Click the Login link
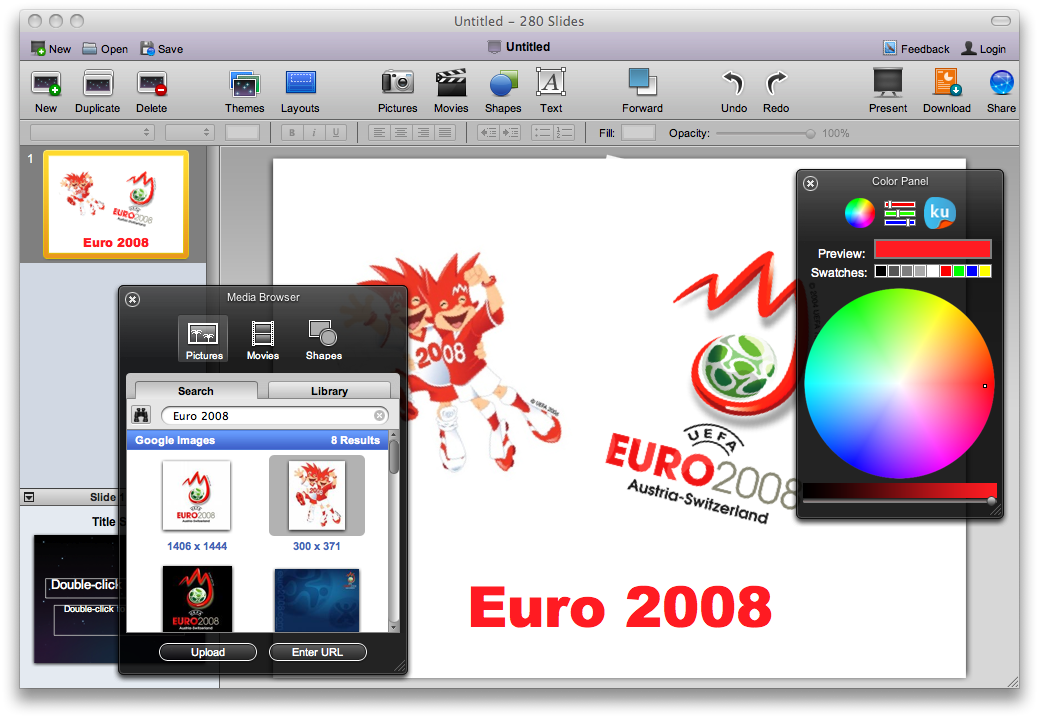 (984, 49)
